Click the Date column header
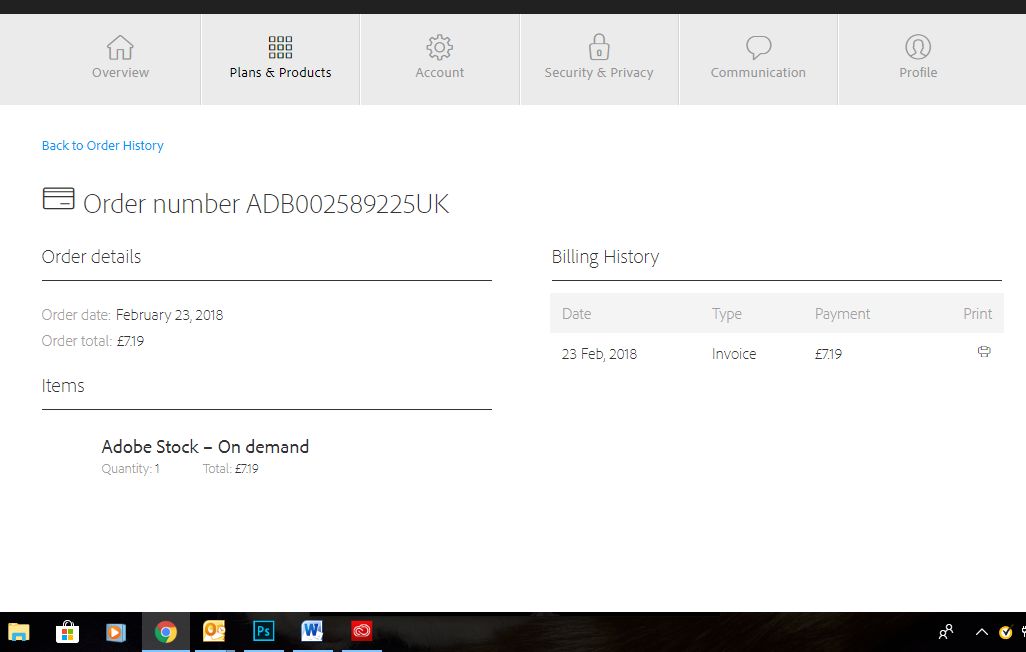This screenshot has width=1026, height=652. pos(576,314)
